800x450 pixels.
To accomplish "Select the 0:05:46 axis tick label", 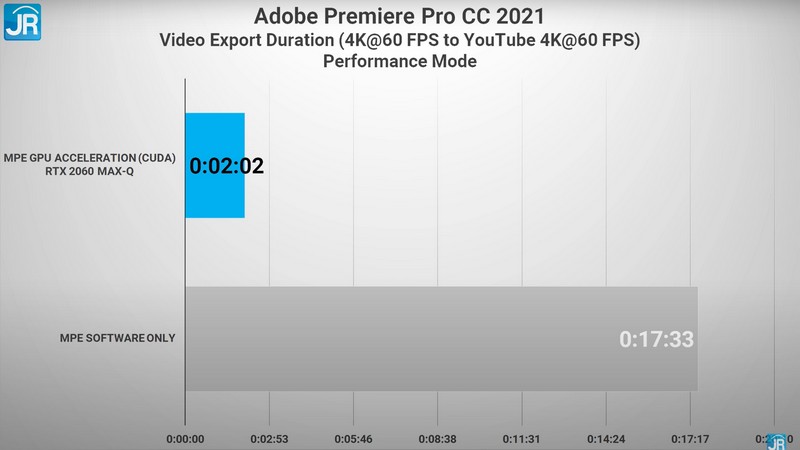I will 353,438.
